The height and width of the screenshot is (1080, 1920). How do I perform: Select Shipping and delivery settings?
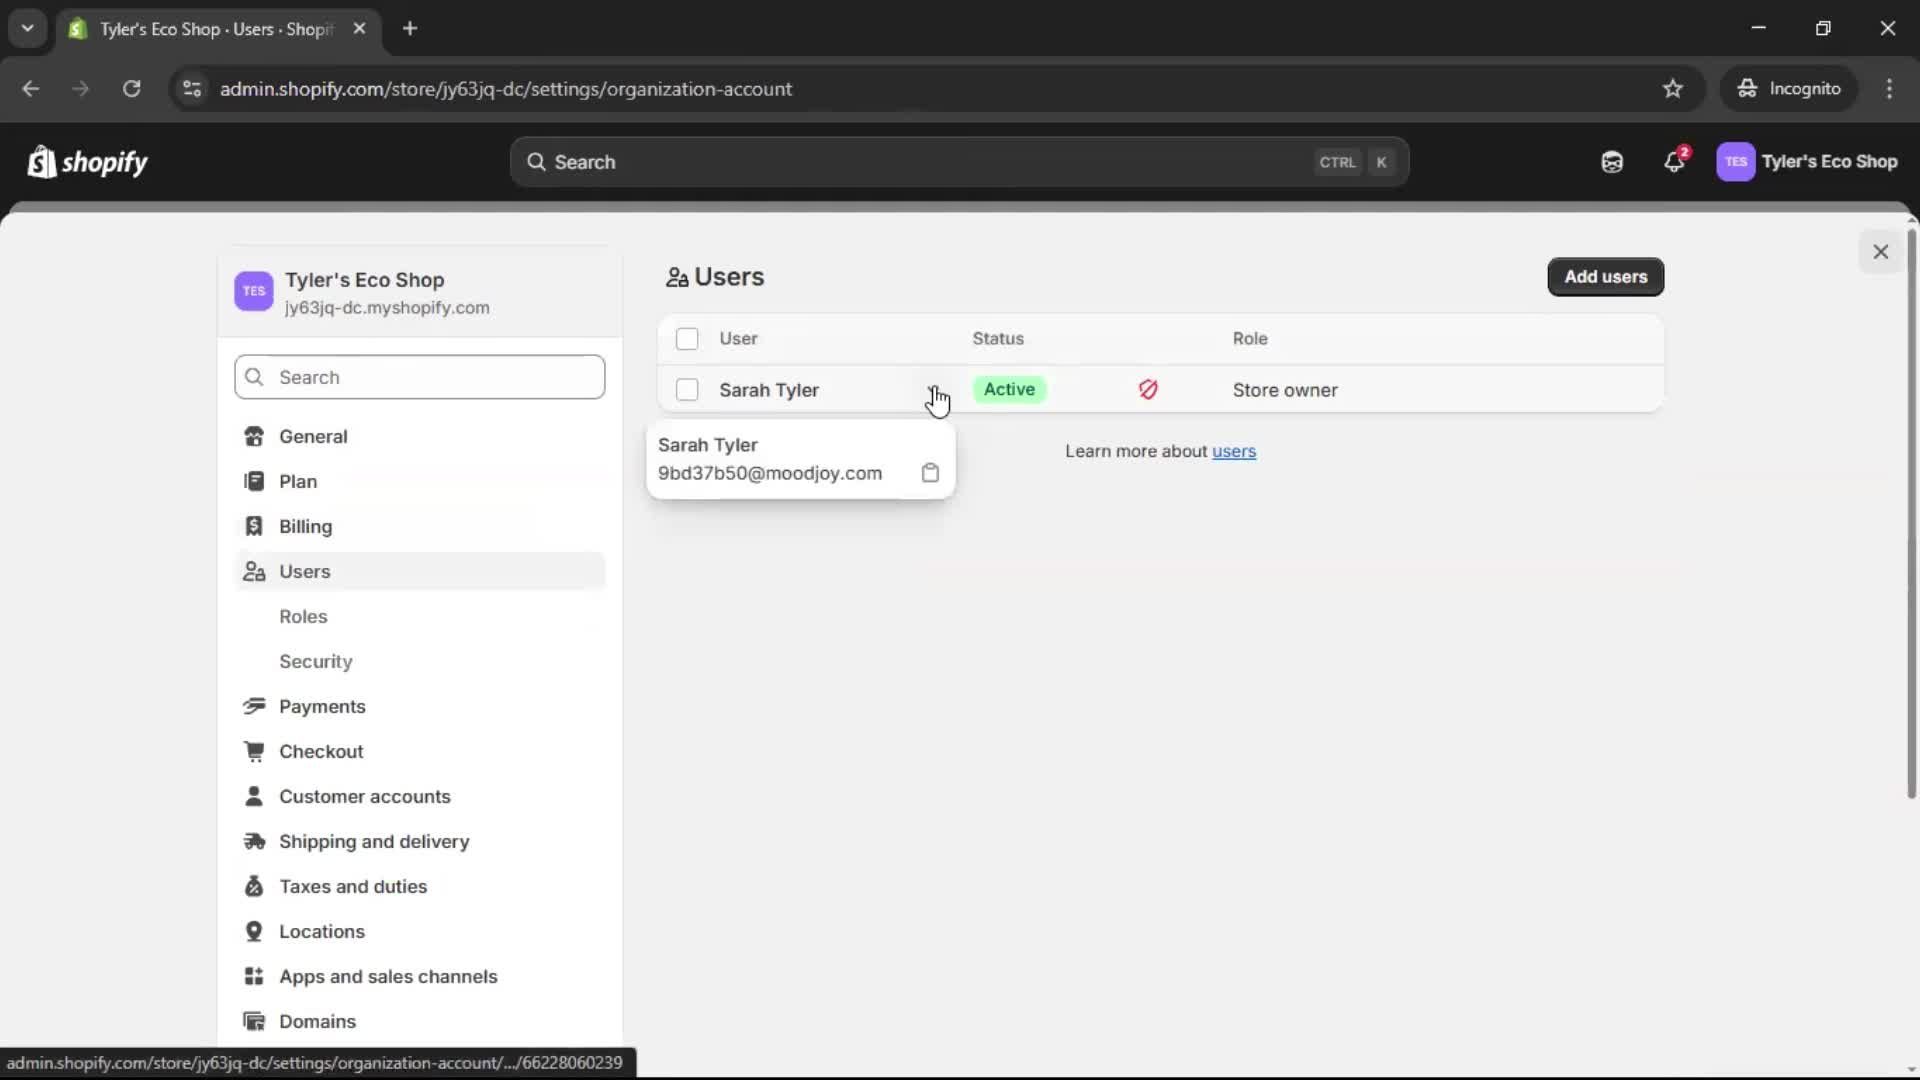[375, 842]
